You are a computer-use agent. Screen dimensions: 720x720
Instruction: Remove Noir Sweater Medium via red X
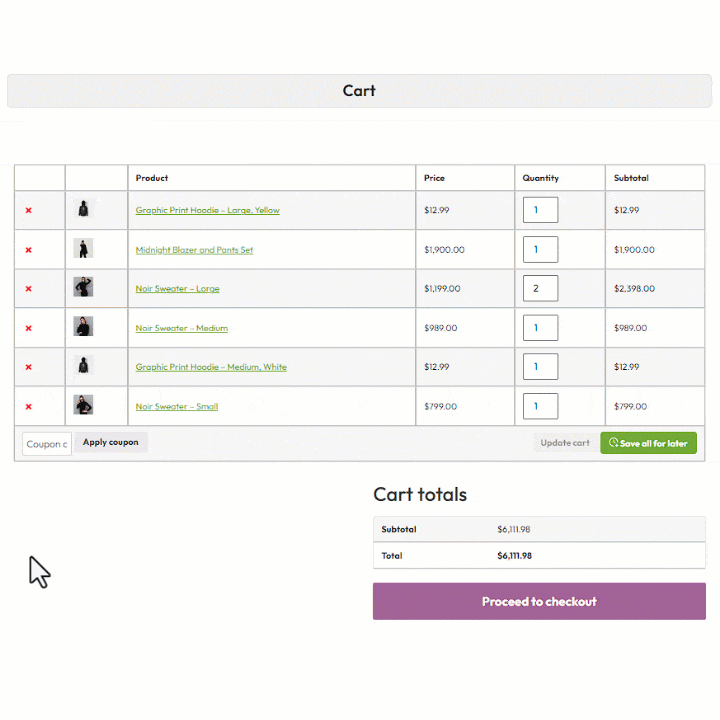28,328
